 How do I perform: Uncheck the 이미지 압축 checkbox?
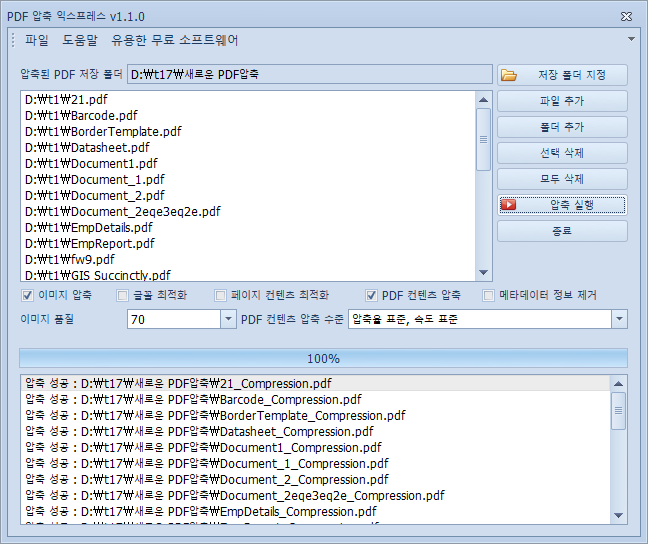coord(27,295)
